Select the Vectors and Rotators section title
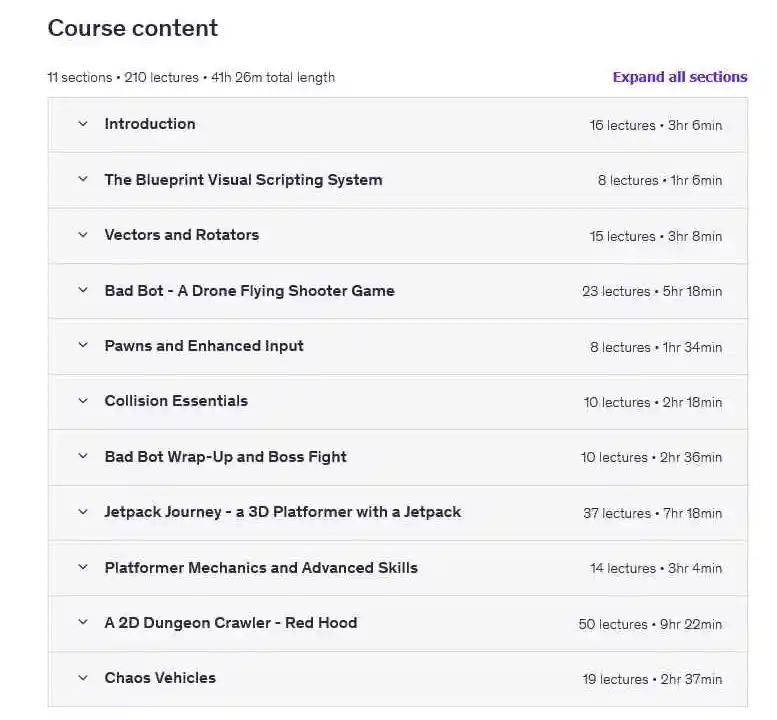Viewport: 777px width, 720px height. point(181,235)
